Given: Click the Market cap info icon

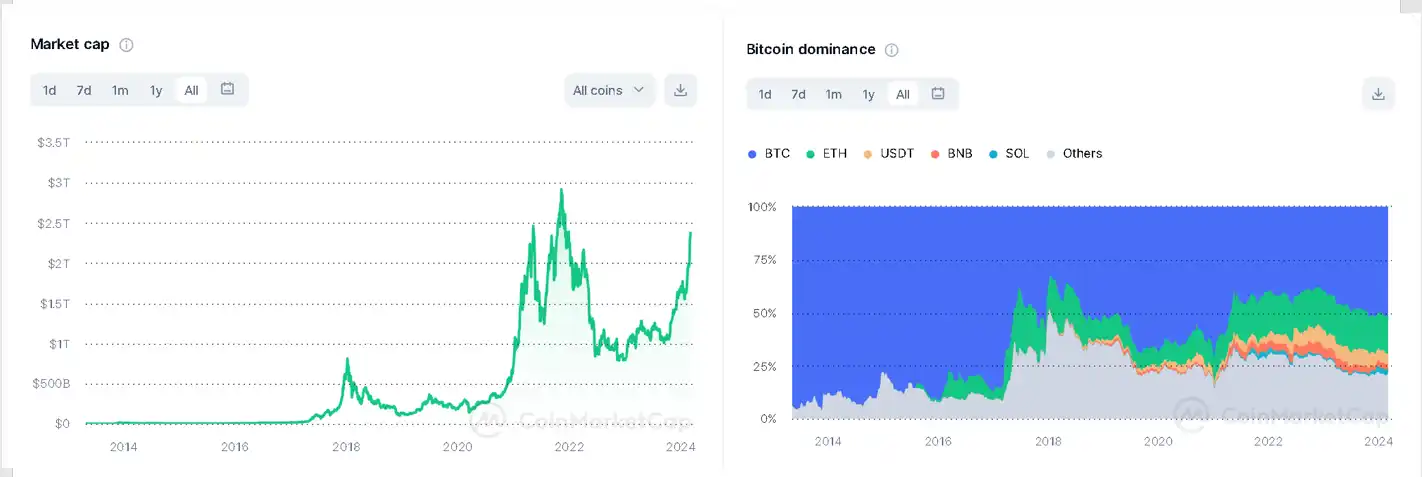Looking at the screenshot, I should [x=126, y=45].
